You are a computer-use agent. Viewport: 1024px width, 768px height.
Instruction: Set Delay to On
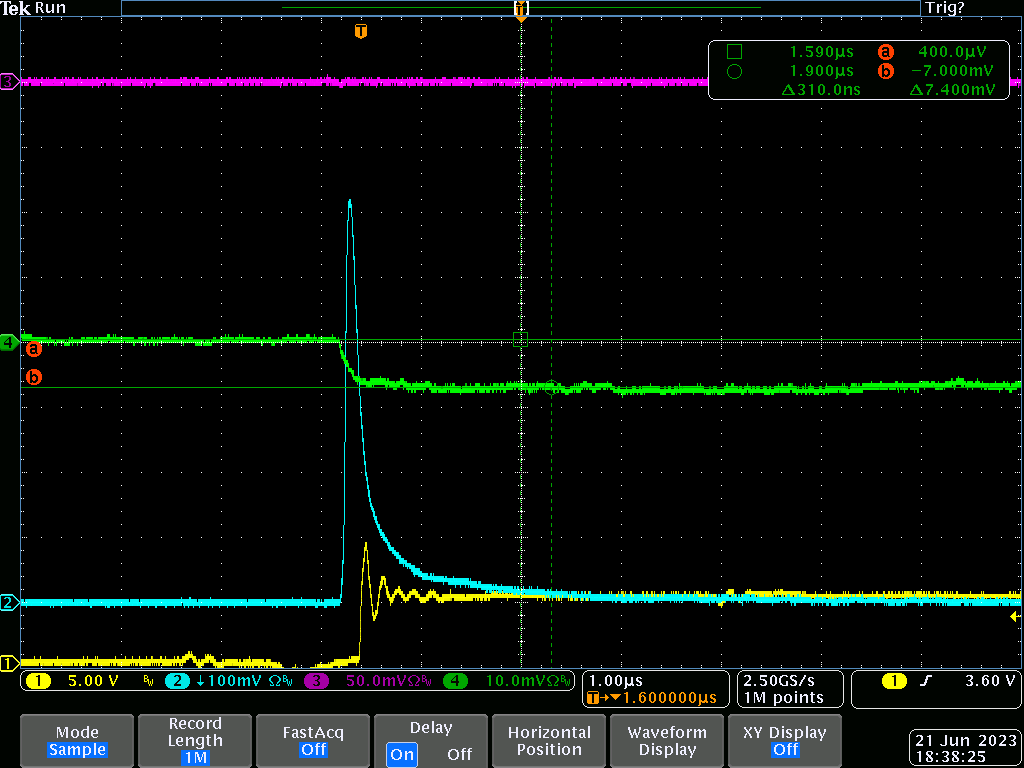click(x=402, y=754)
